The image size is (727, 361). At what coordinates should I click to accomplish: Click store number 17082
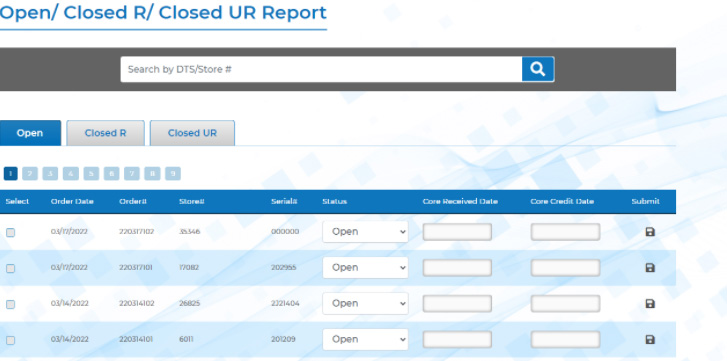(189, 267)
